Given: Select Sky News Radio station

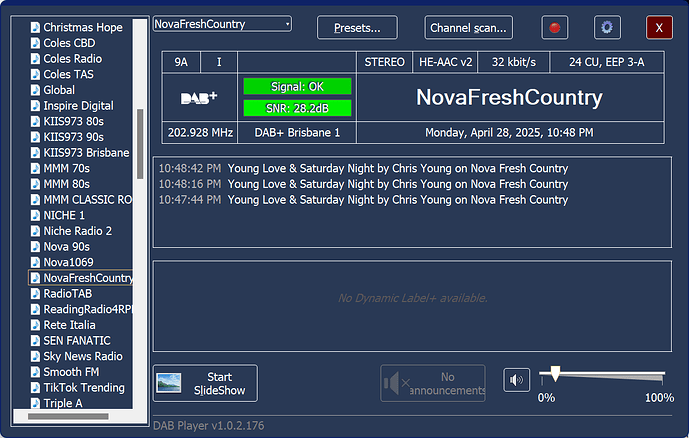Looking at the screenshot, I should pos(82,356).
